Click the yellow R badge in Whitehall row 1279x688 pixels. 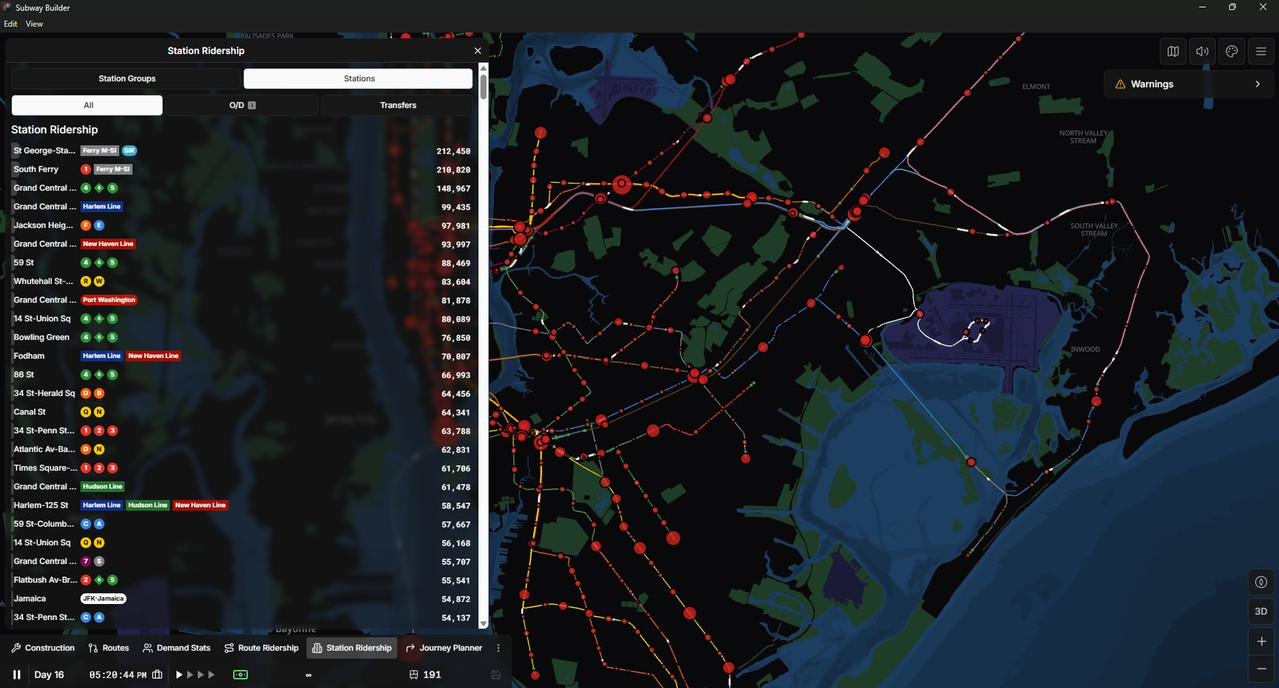86,281
